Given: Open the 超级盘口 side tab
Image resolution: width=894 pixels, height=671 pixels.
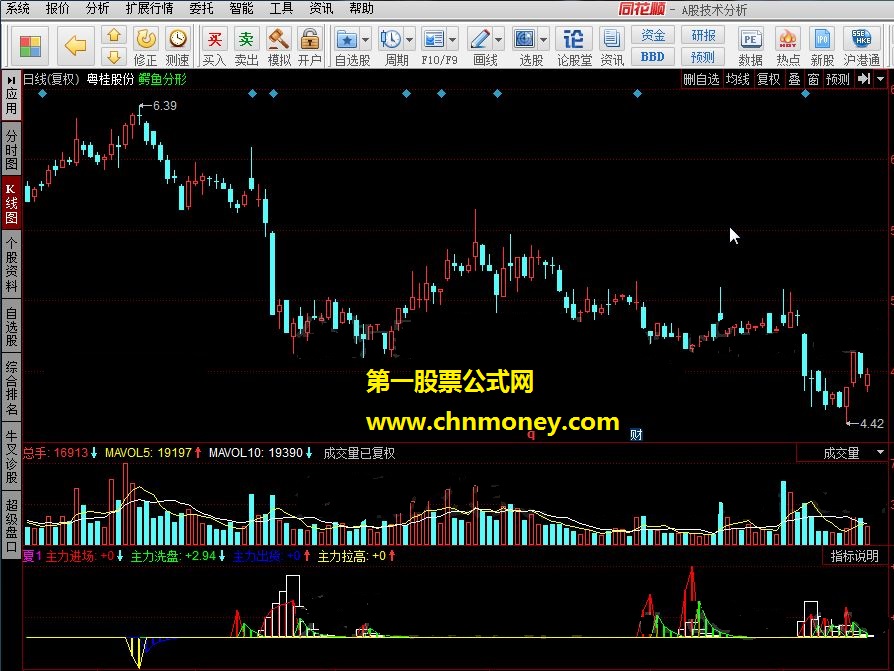Looking at the screenshot, I should point(11,524).
